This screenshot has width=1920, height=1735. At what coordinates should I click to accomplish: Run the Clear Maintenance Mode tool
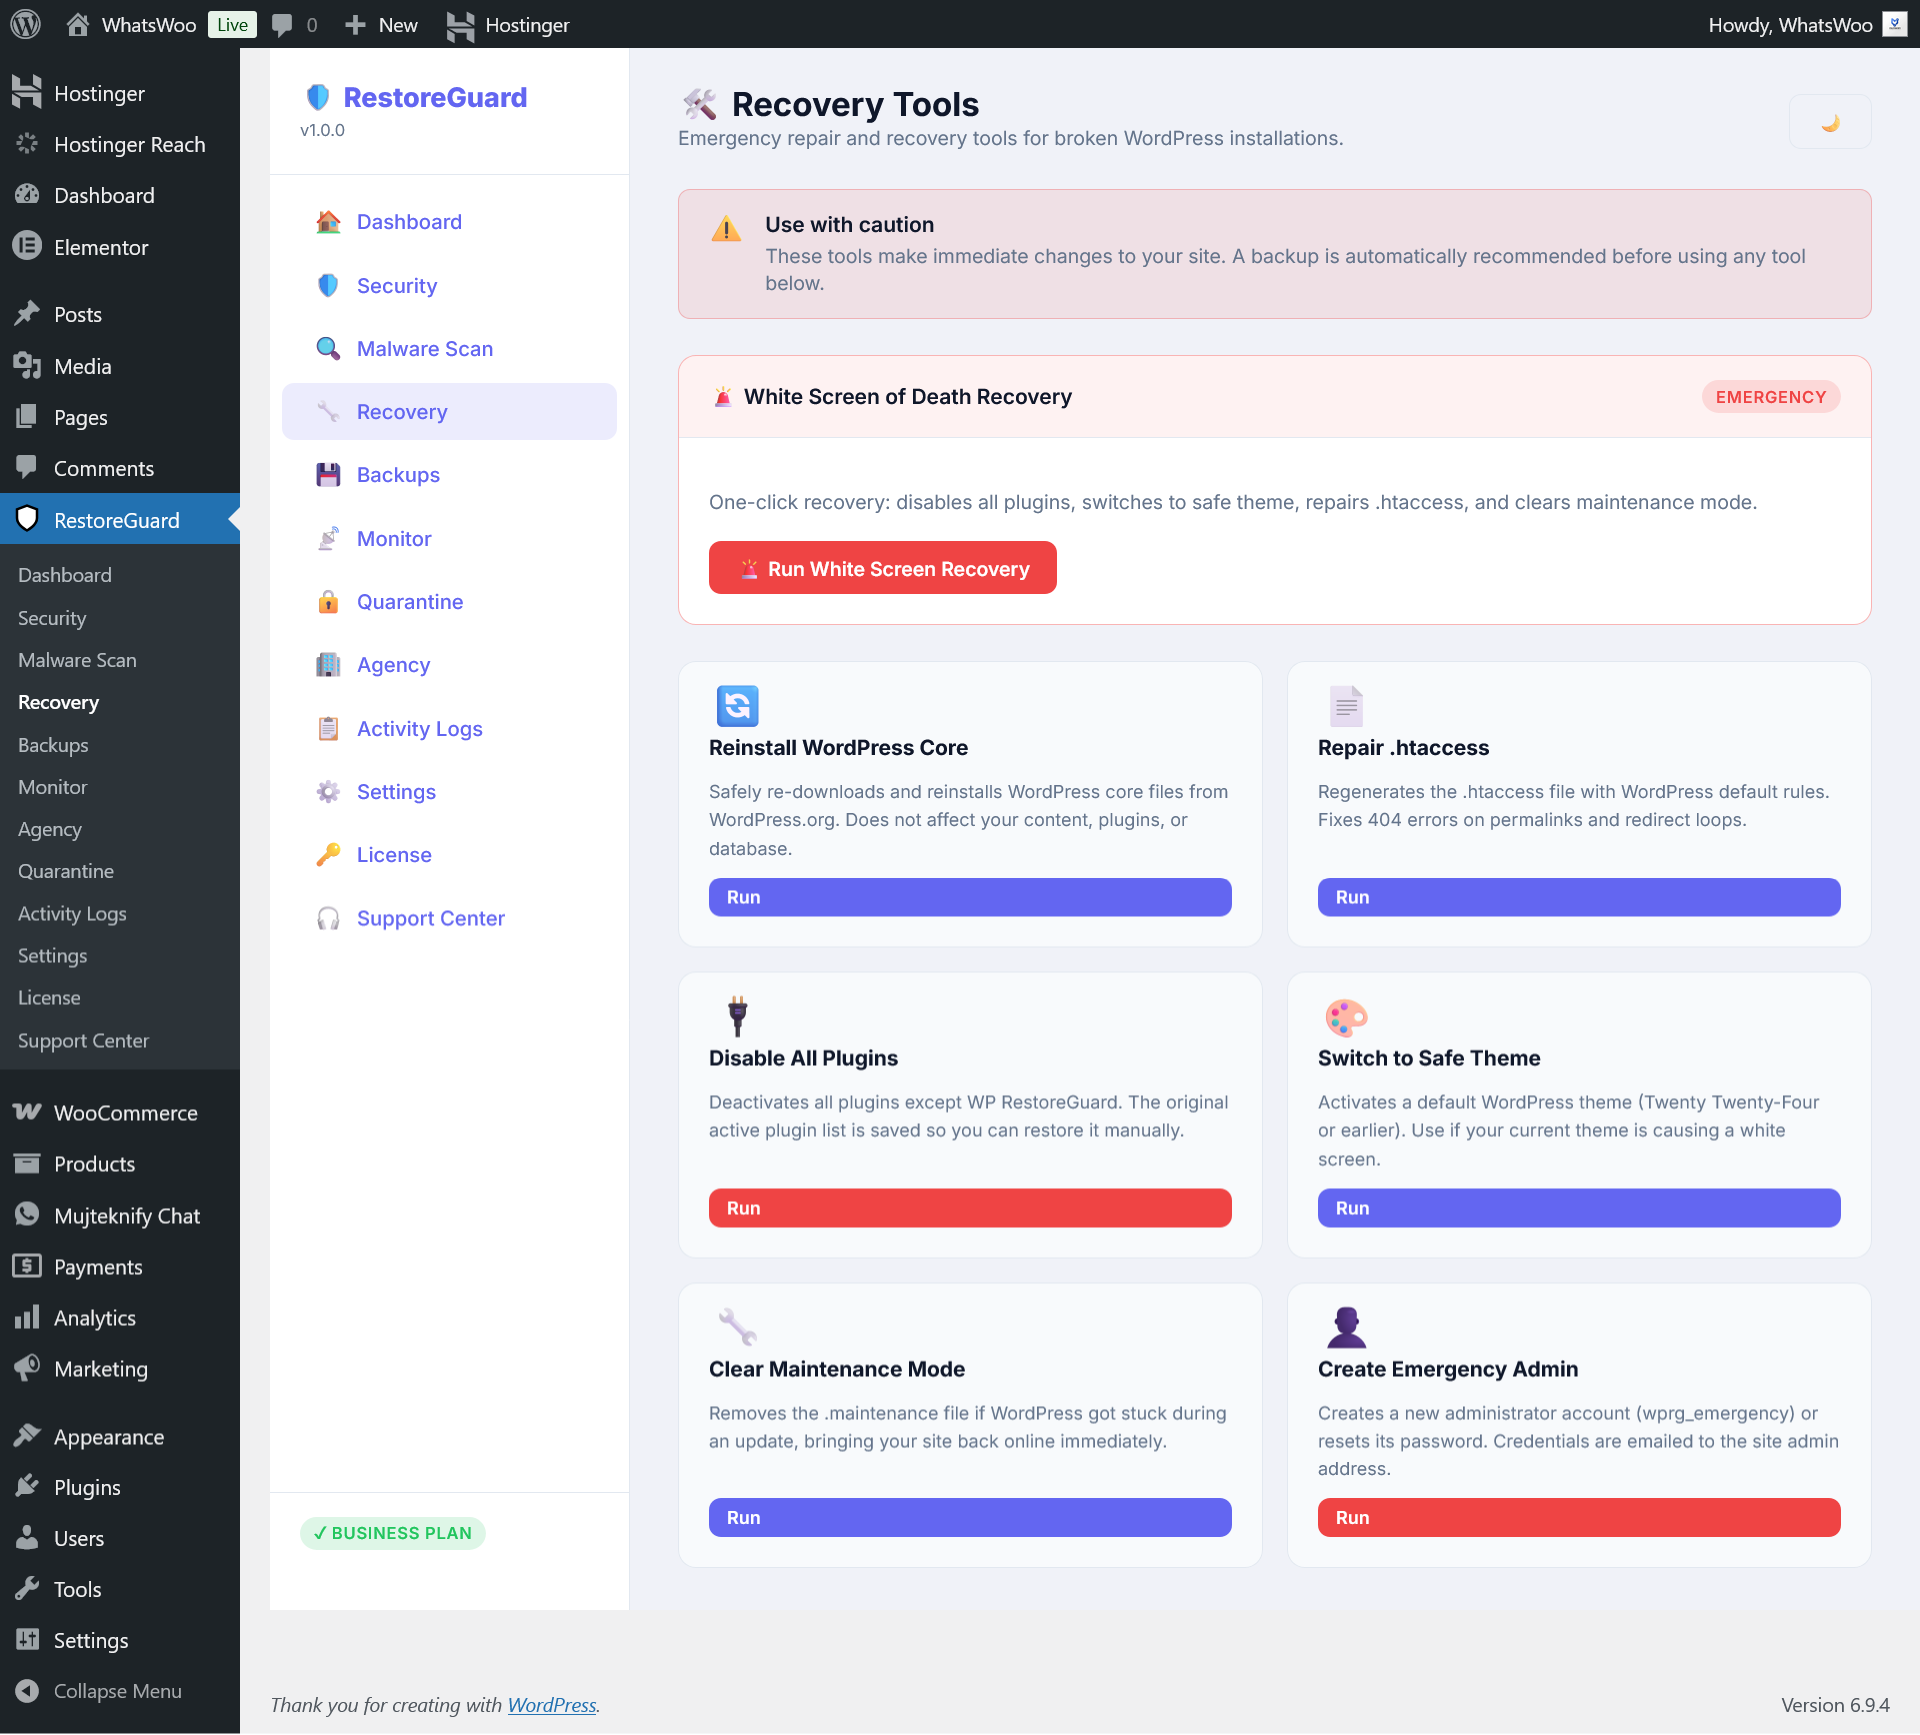tap(970, 1518)
